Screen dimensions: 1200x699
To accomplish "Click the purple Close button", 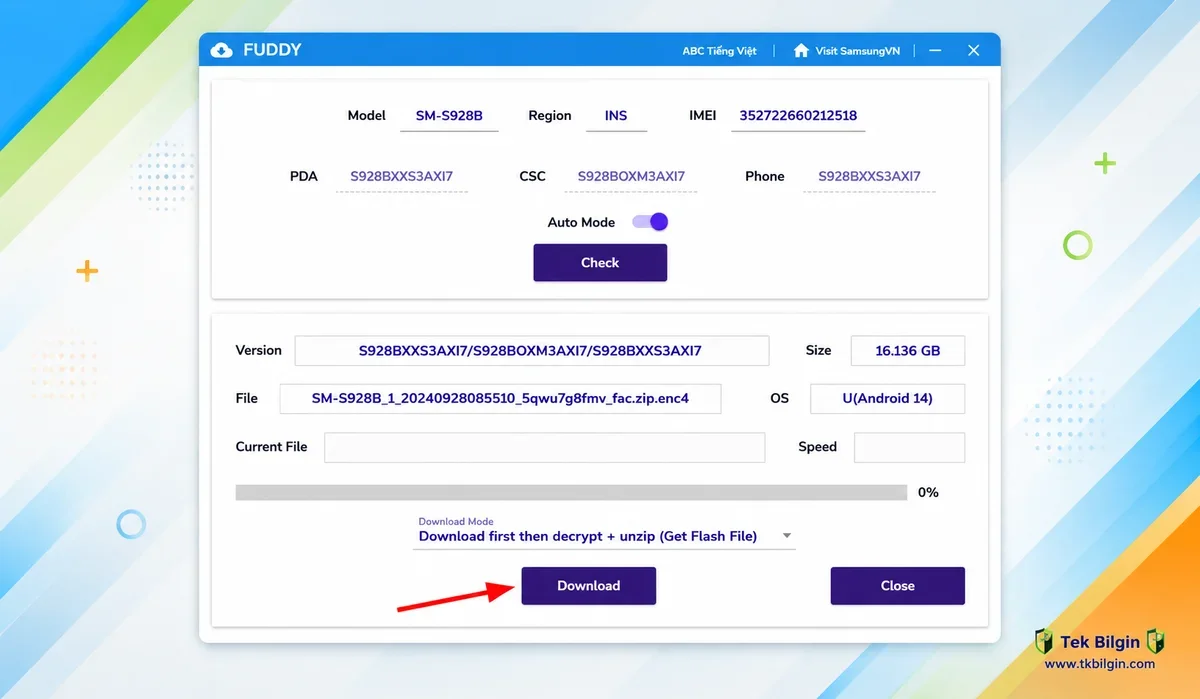I will pyautogui.click(x=897, y=585).
